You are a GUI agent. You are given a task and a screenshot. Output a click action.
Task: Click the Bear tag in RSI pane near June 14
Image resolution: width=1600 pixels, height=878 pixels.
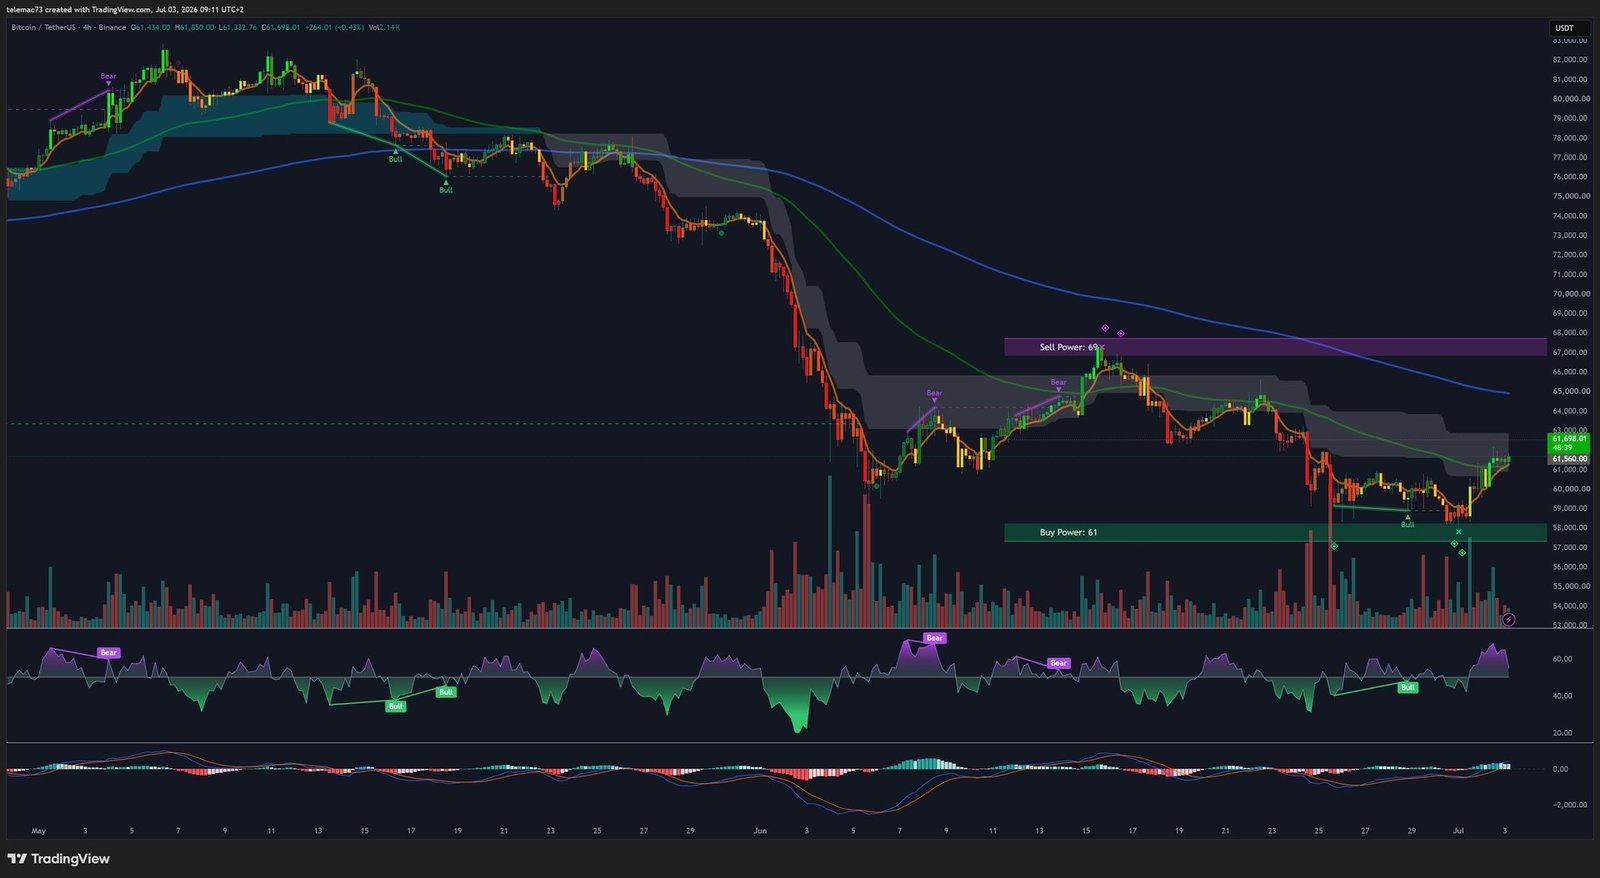[x=1058, y=663]
